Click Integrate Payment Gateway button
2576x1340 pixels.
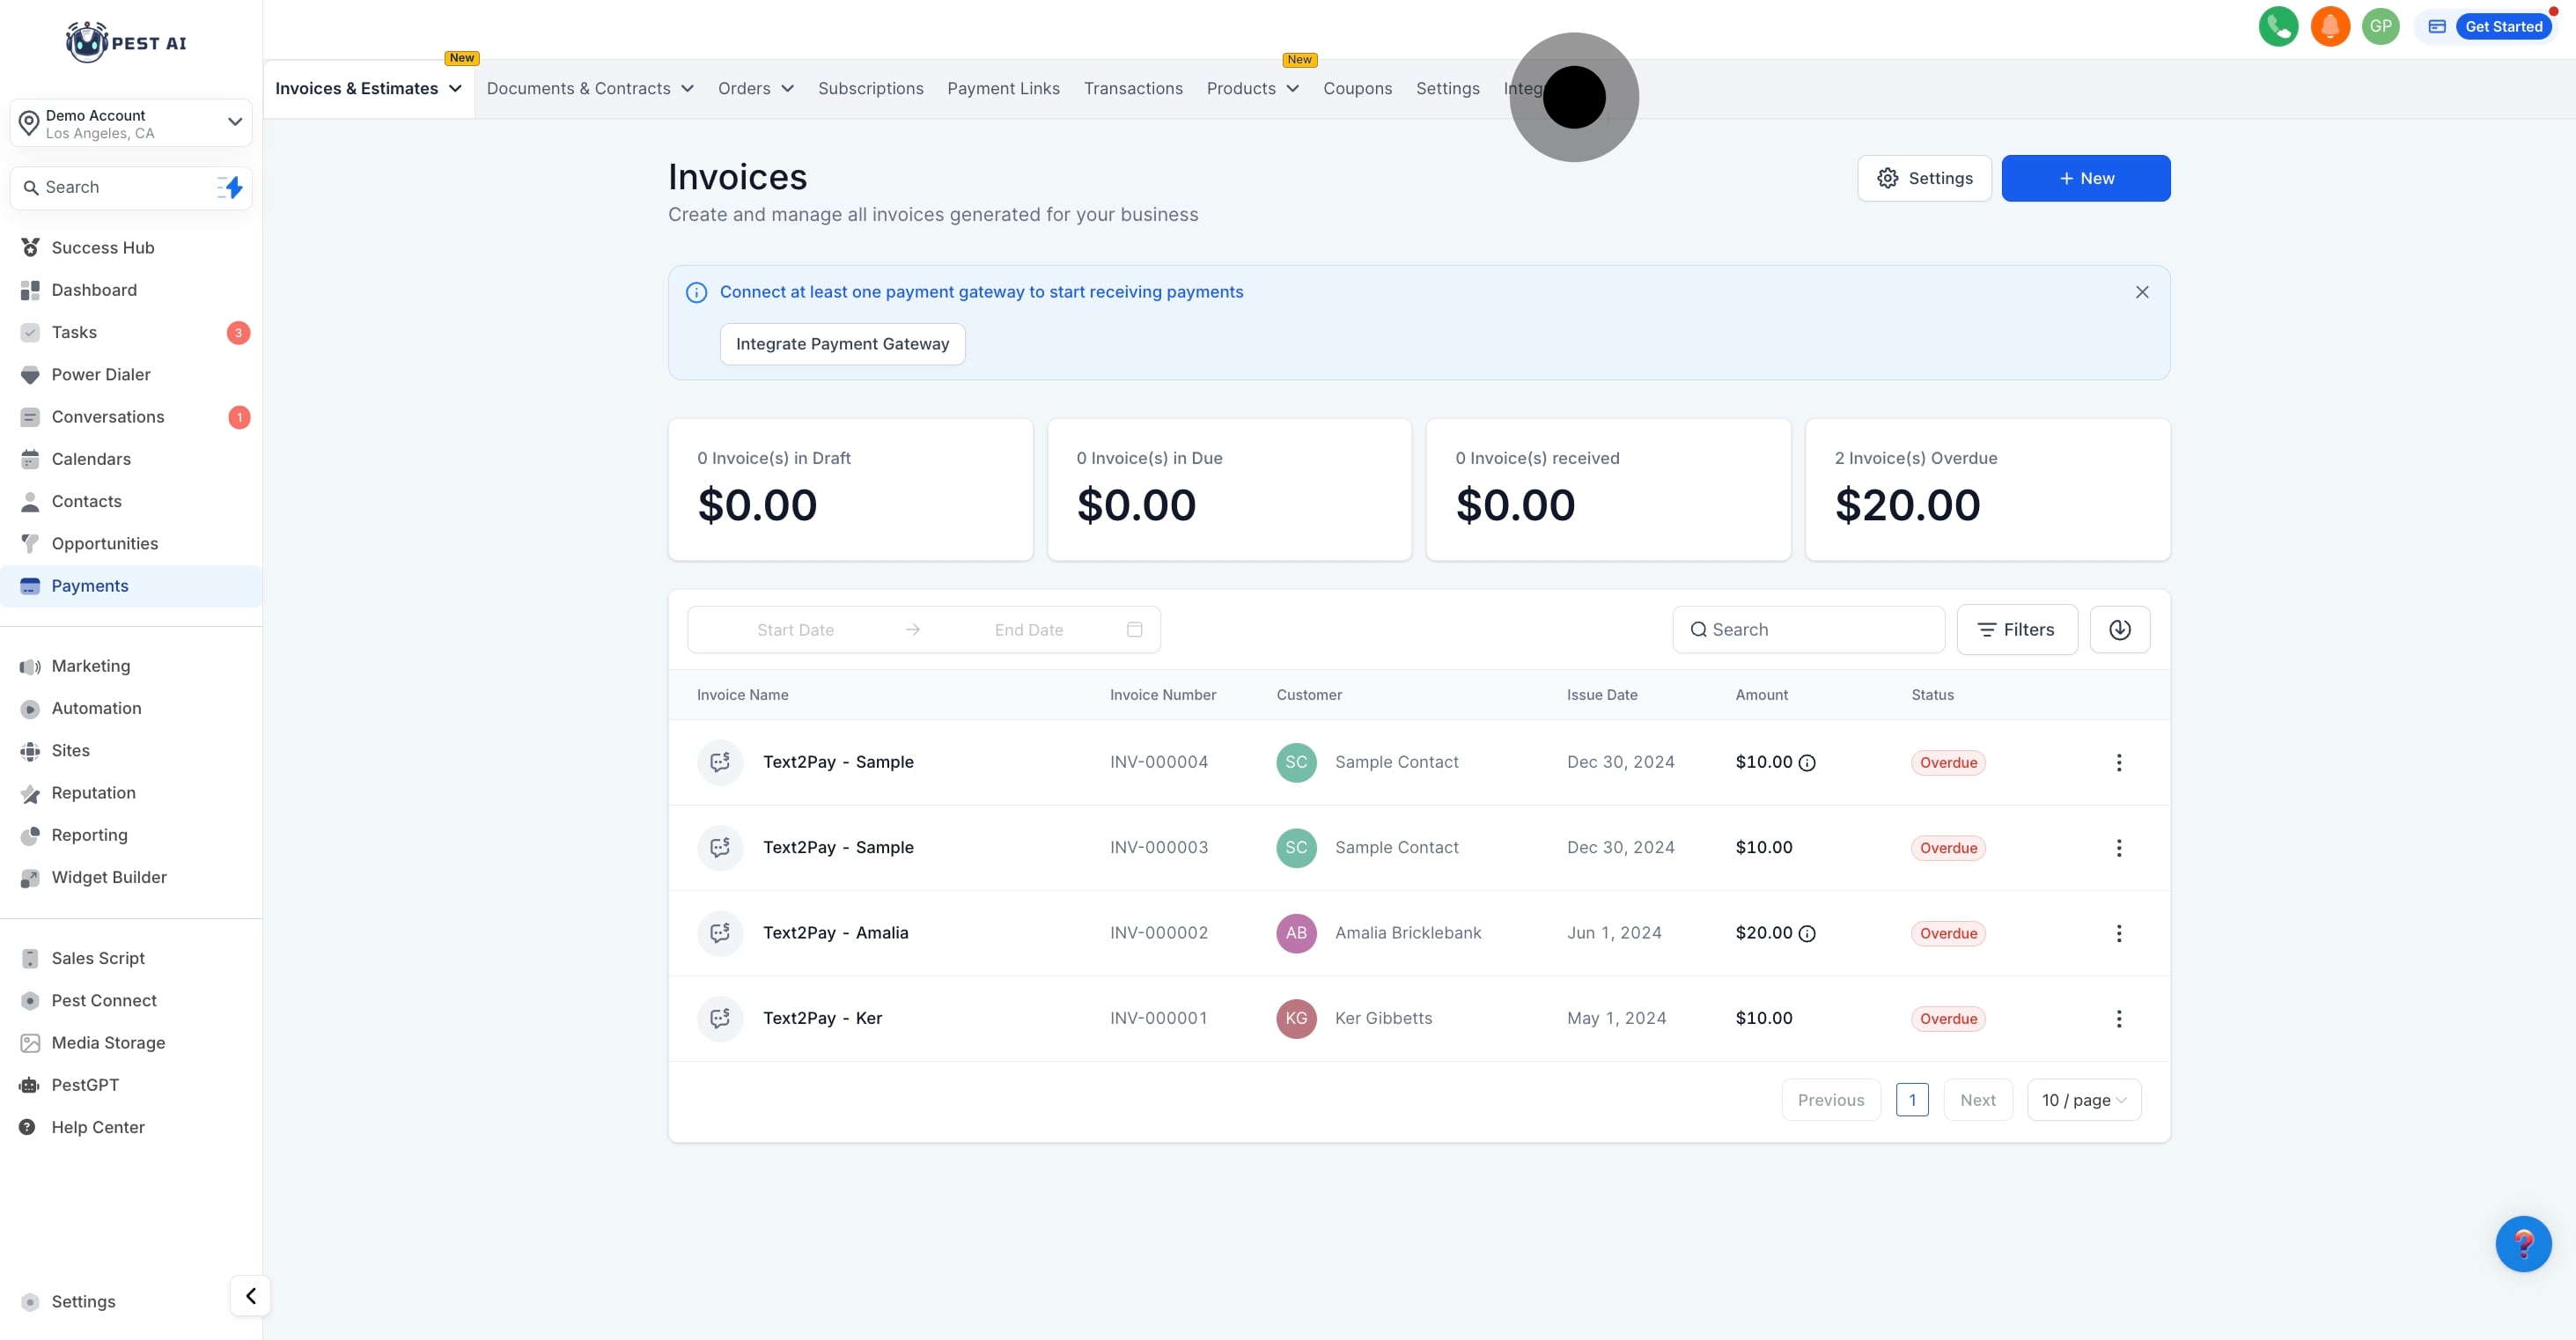pos(842,344)
